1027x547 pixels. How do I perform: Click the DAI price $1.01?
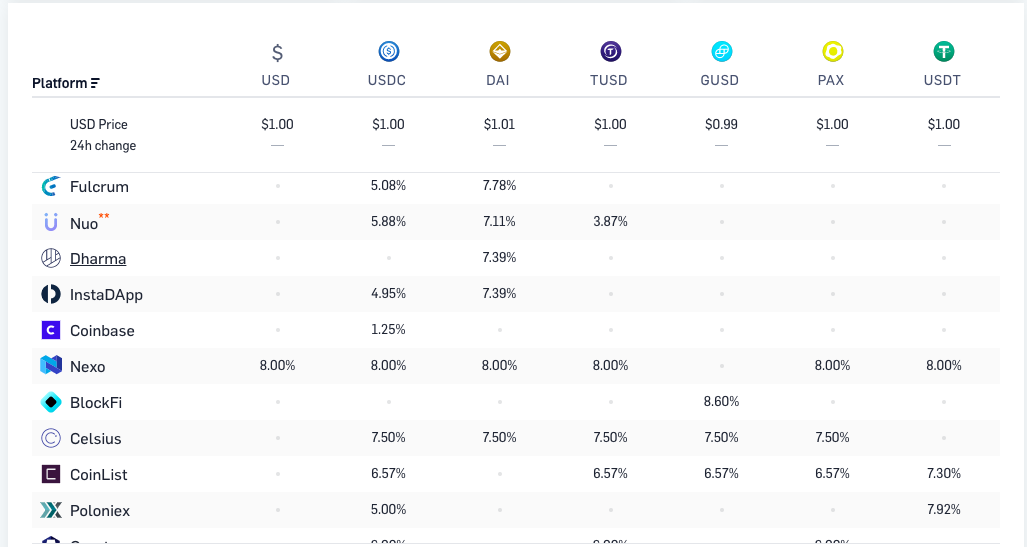click(x=500, y=124)
